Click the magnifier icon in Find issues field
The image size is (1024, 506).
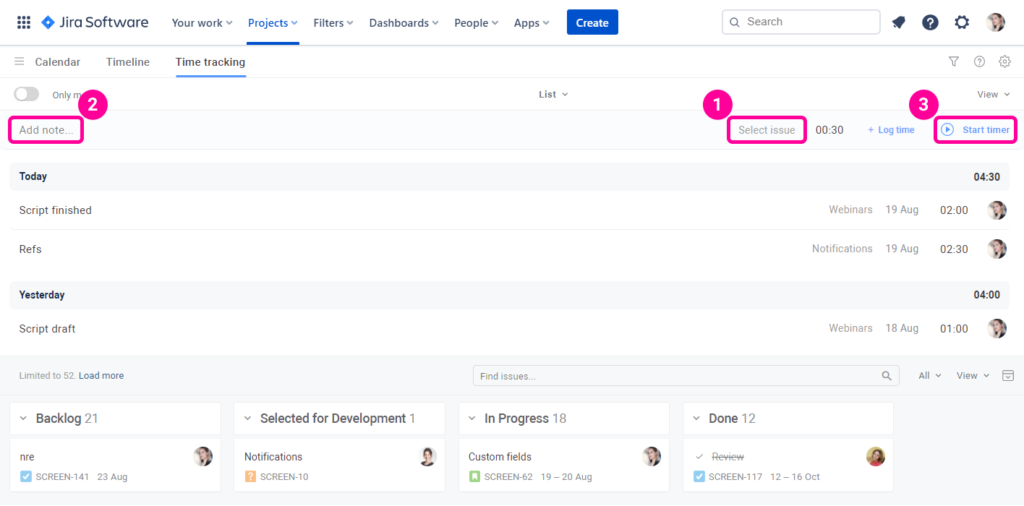click(x=886, y=375)
